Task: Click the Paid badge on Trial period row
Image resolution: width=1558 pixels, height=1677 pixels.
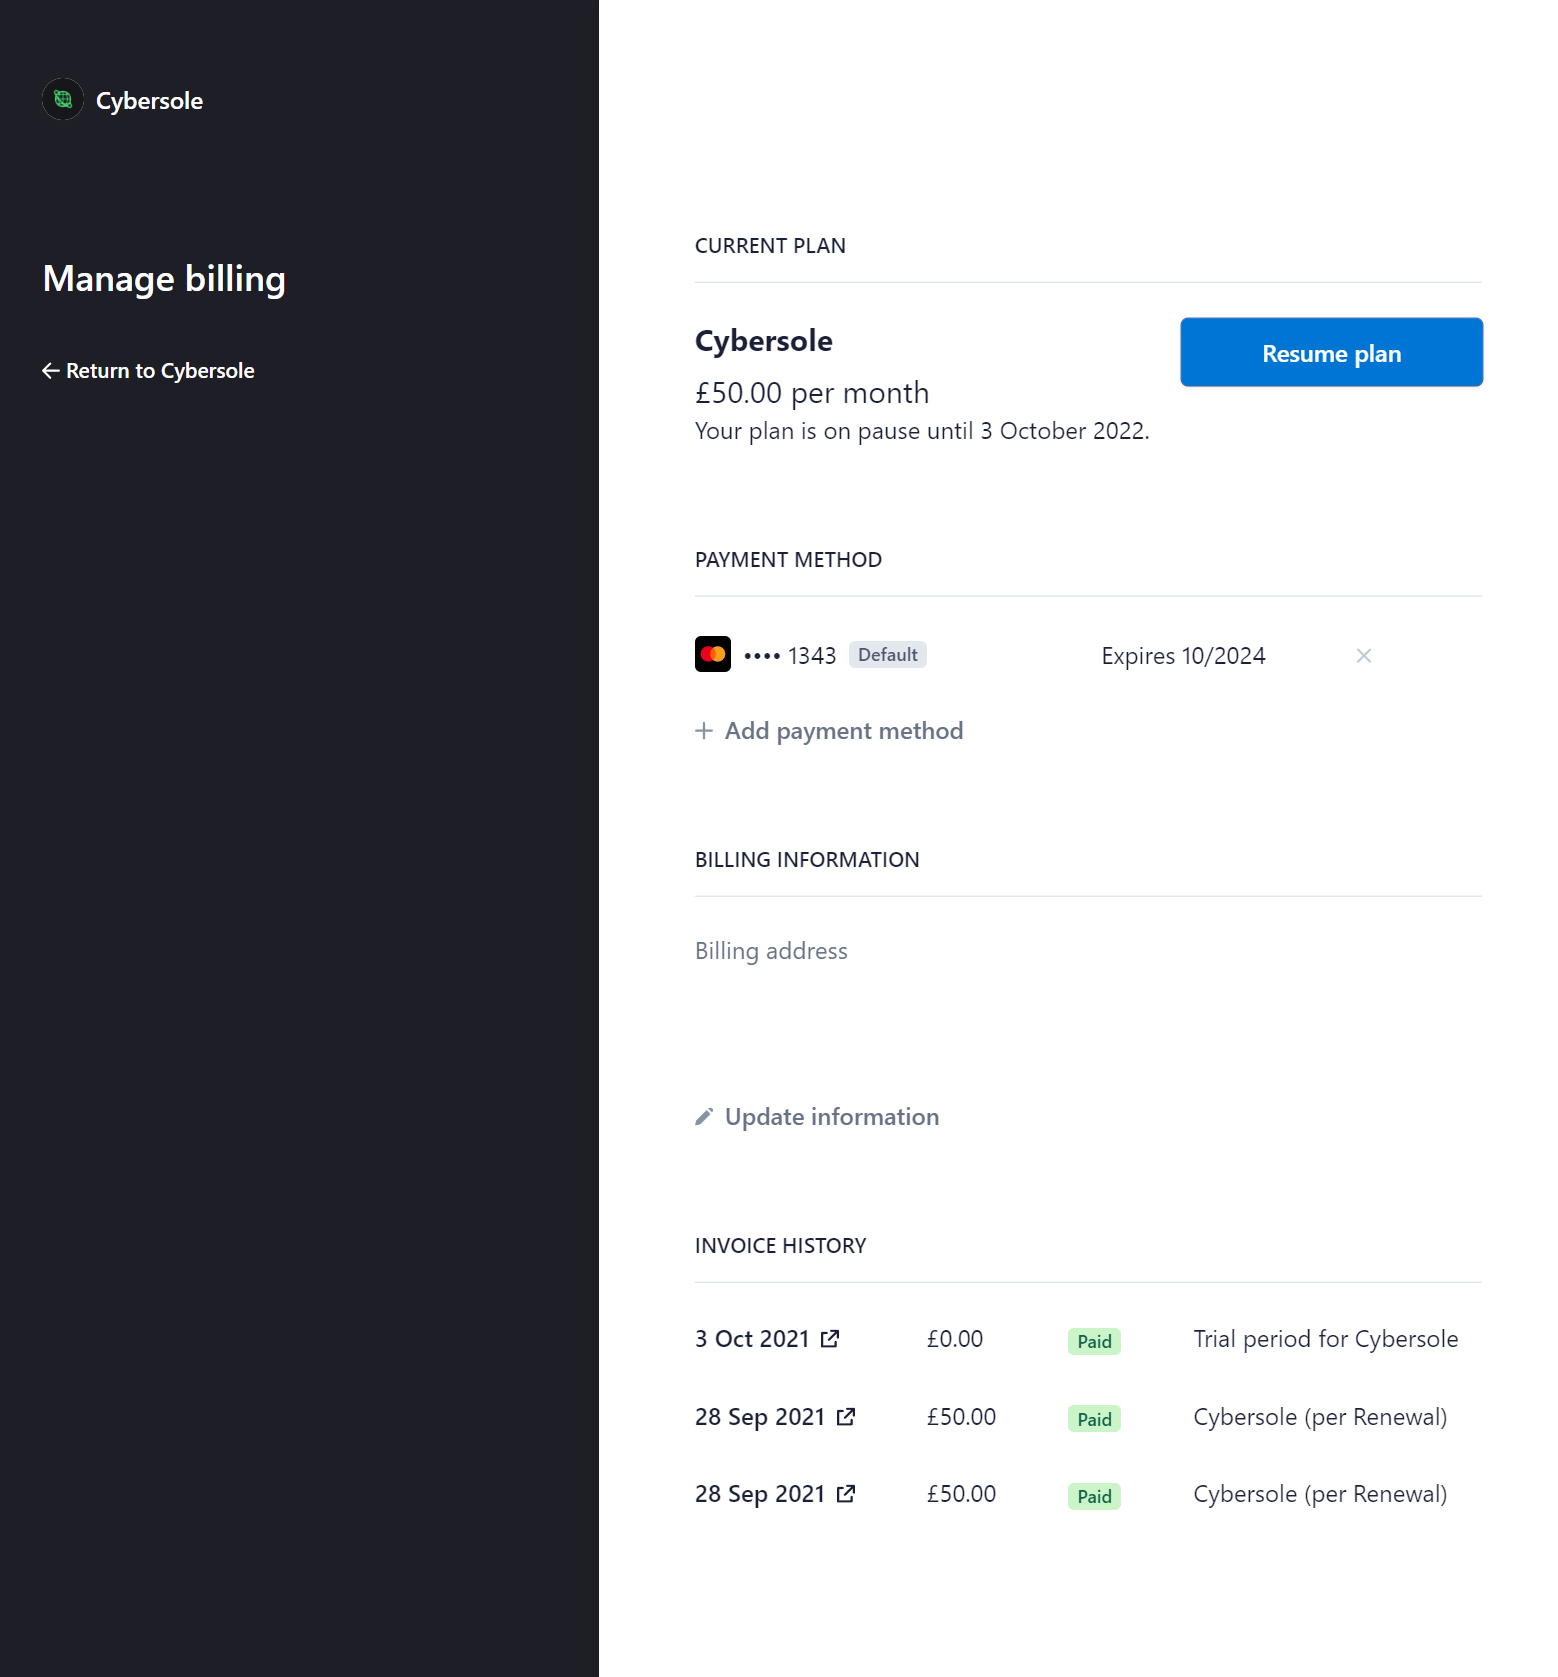Action: 1094,1341
